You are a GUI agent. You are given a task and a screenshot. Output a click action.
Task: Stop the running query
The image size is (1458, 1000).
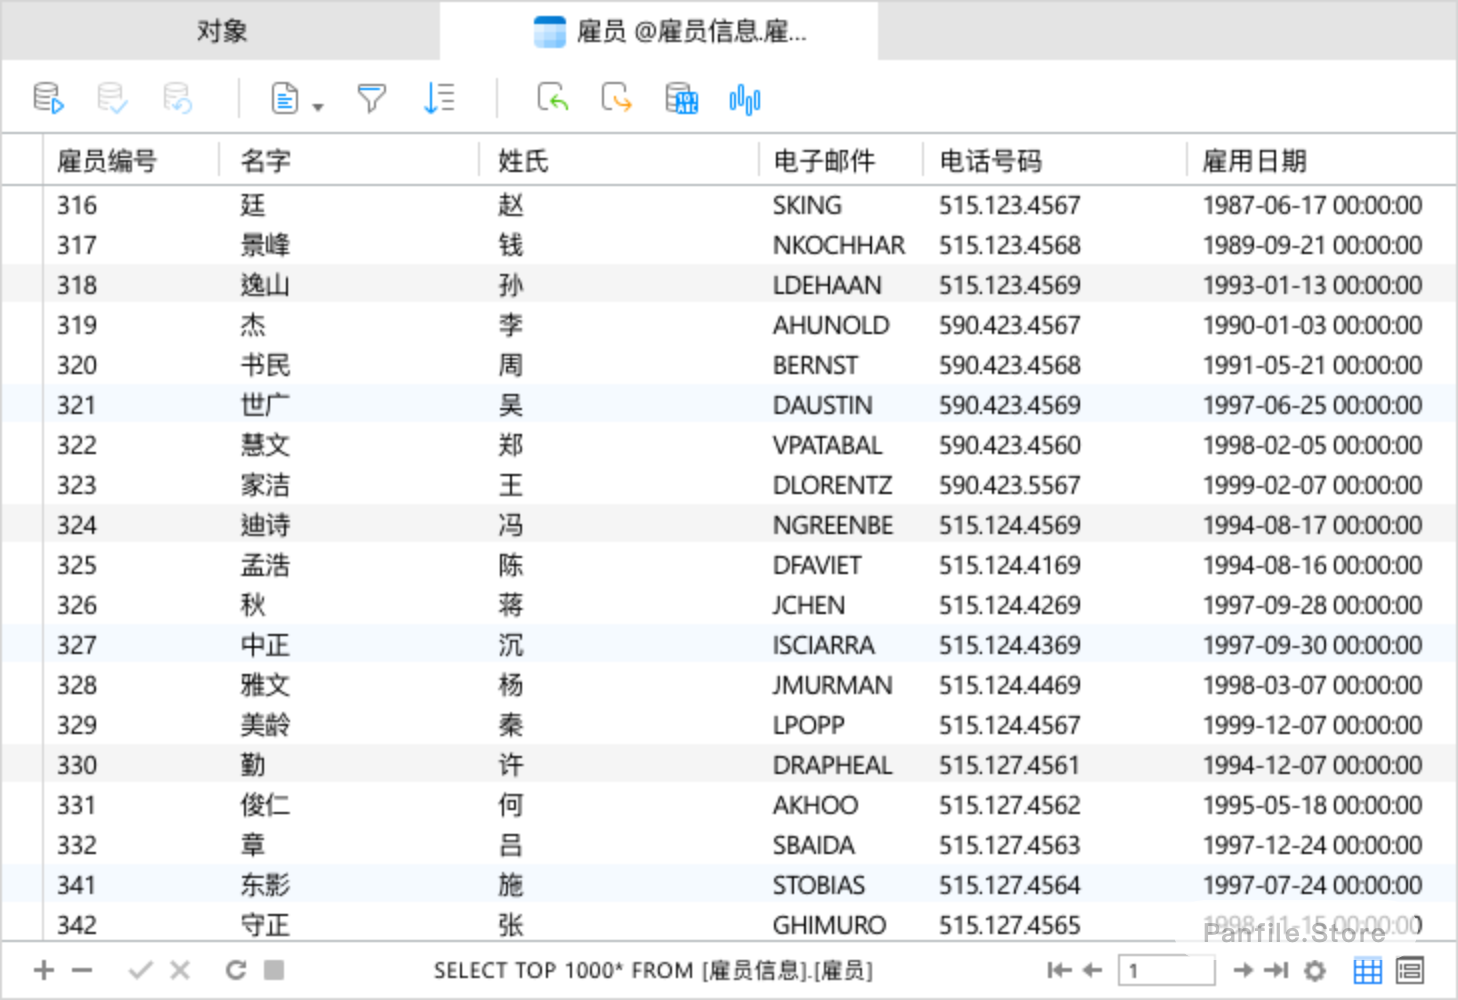(274, 969)
